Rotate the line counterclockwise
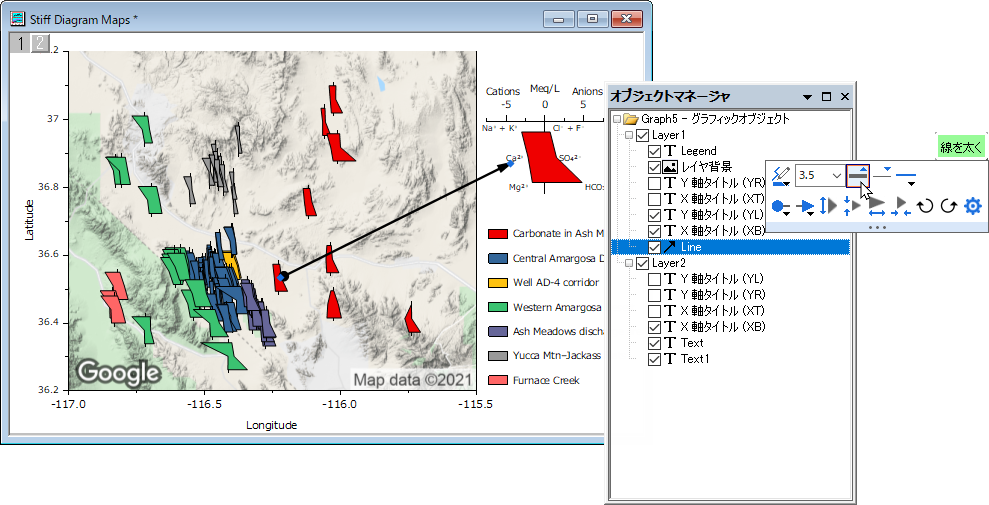This screenshot has height=505, width=989. [925, 206]
